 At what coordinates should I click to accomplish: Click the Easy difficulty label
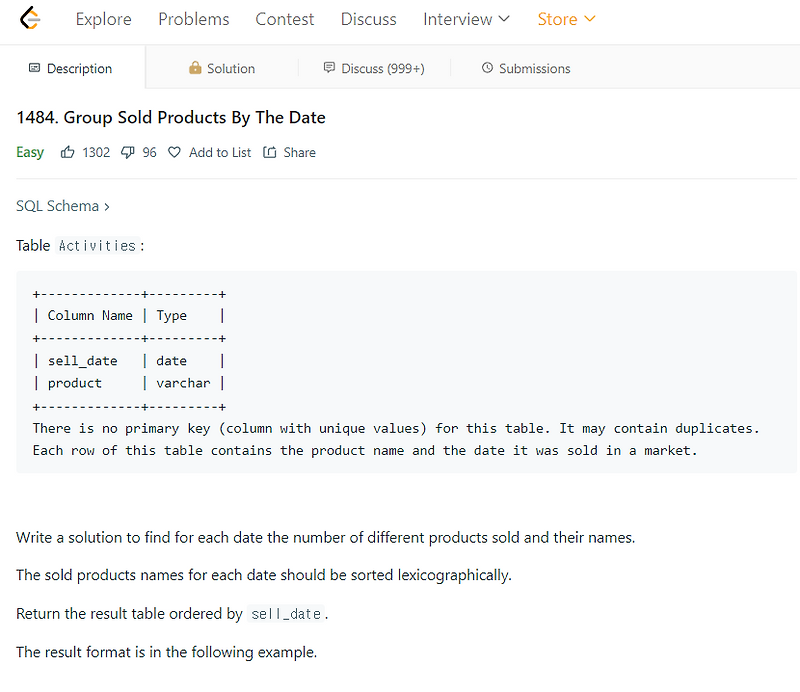[x=29, y=152]
